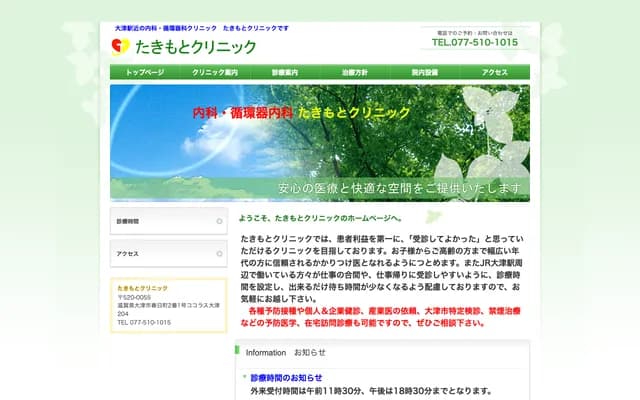Click the 診療時間のお知らせ news heading
This screenshot has width=640, height=400.
point(286,378)
